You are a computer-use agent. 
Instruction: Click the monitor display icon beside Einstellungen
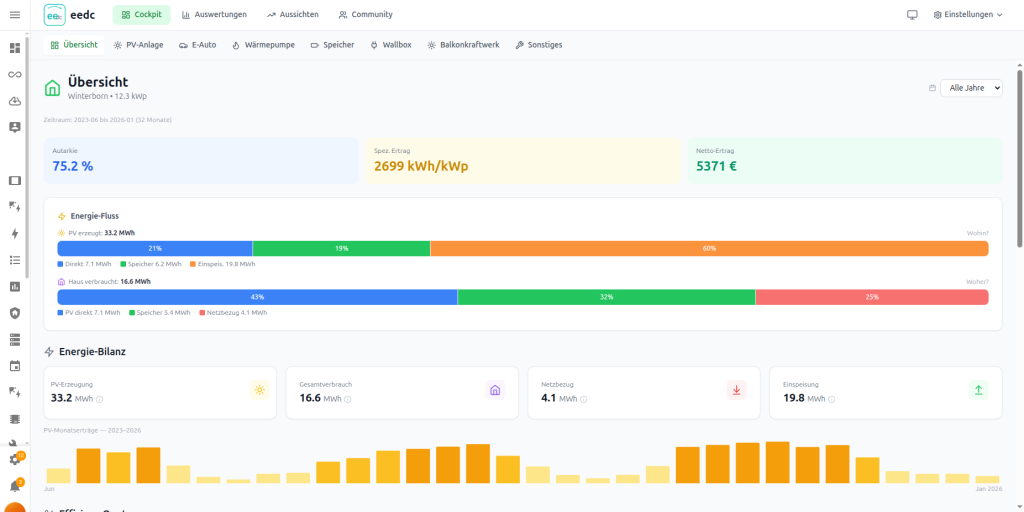pos(911,15)
